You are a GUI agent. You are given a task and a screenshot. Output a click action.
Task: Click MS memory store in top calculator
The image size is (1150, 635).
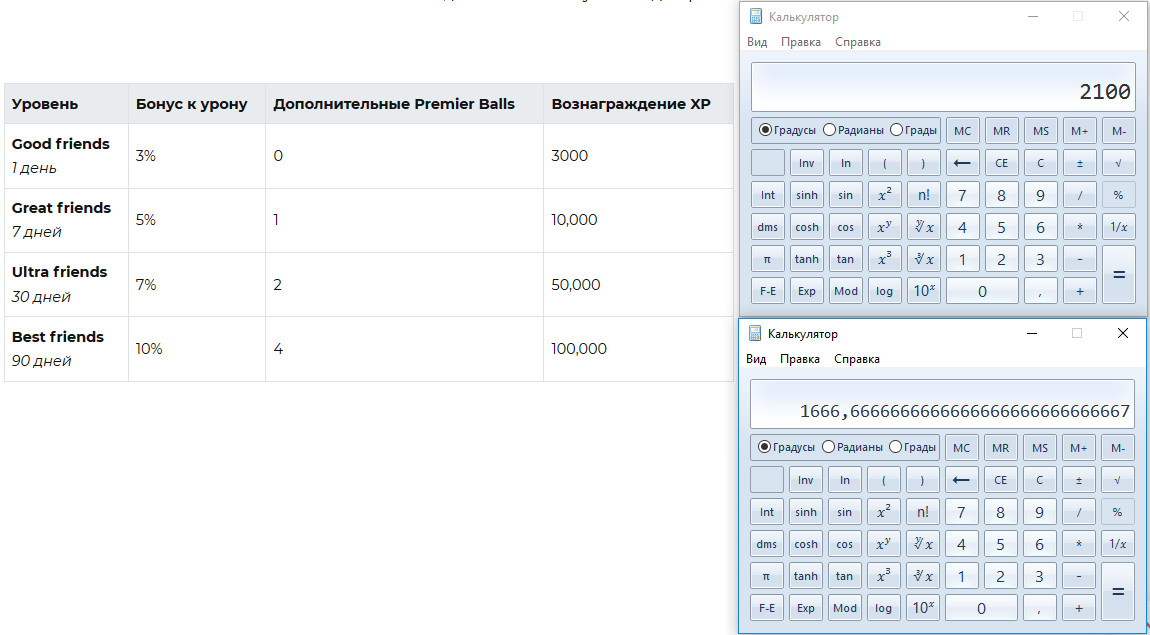pyautogui.click(x=1041, y=131)
